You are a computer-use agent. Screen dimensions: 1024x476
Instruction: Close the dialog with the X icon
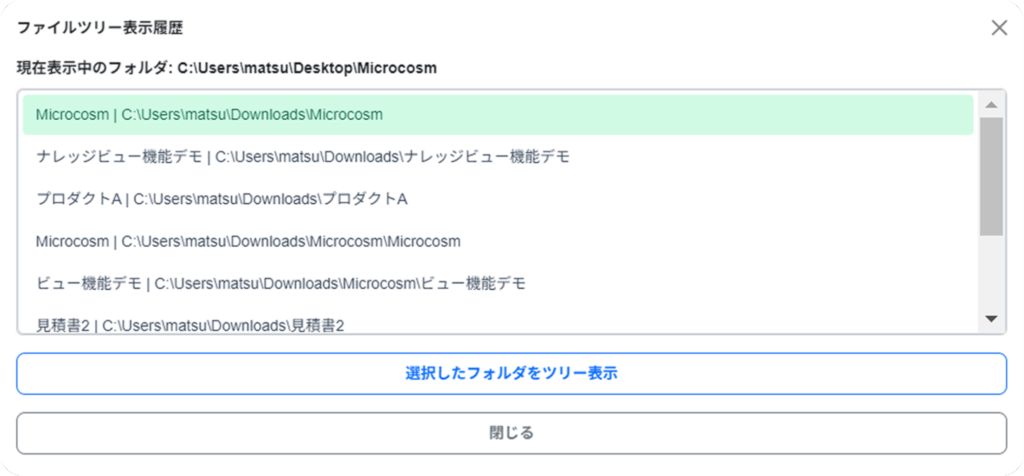(x=999, y=28)
